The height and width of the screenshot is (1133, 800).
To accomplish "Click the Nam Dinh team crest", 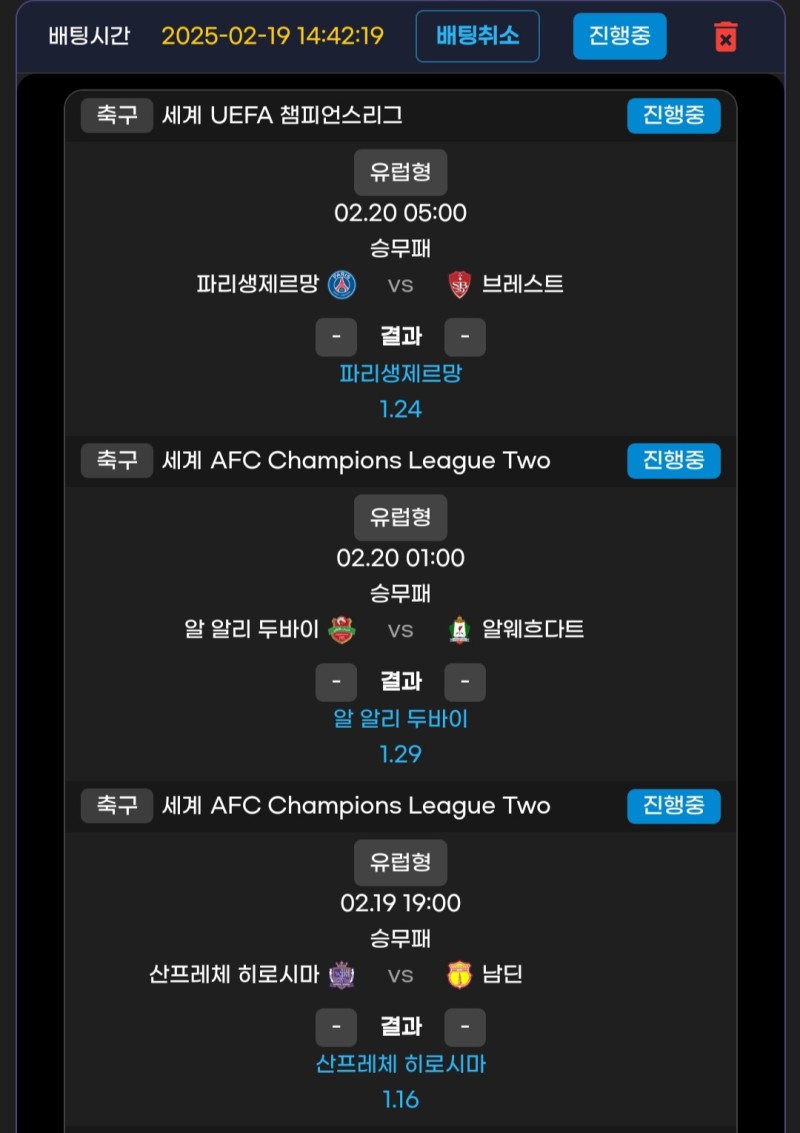I will tap(459, 975).
